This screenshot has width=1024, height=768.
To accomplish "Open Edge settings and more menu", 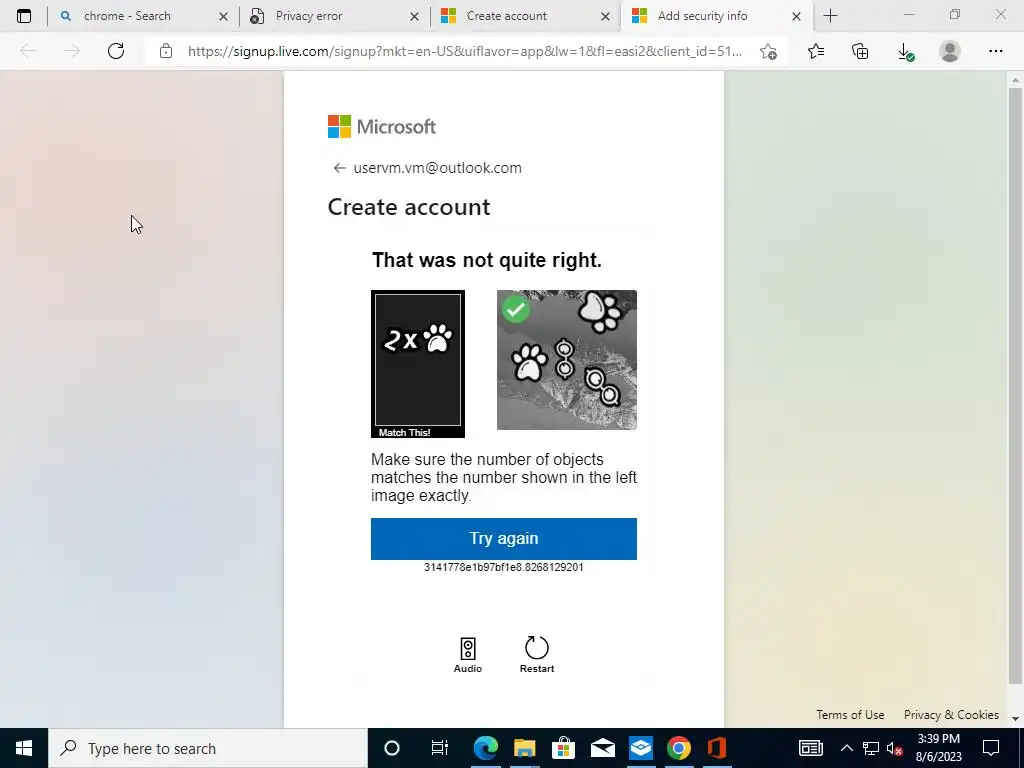I will [995, 51].
